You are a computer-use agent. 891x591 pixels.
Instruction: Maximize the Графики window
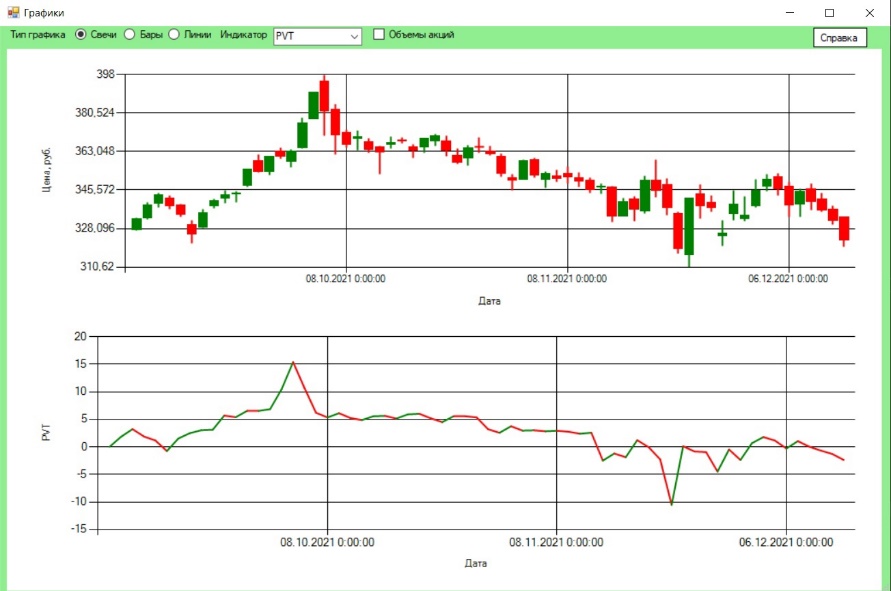pyautogui.click(x=830, y=13)
